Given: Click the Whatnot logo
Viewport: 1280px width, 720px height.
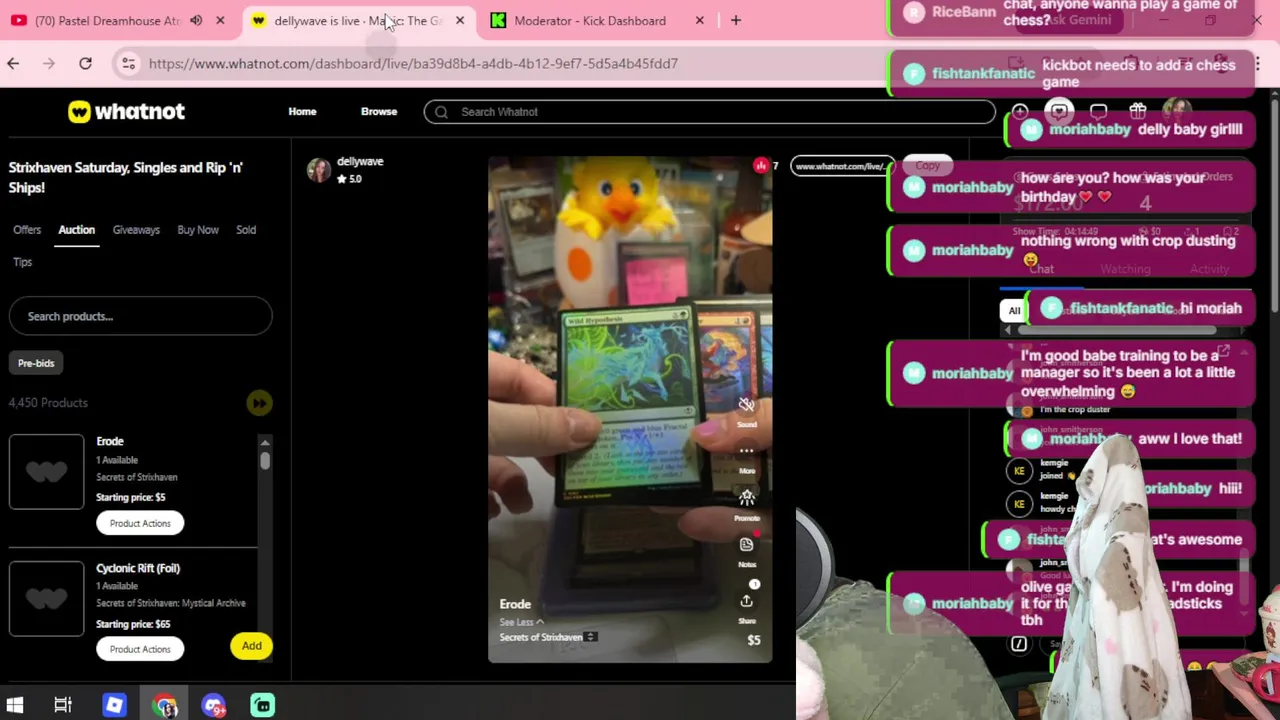Looking at the screenshot, I should (x=126, y=112).
